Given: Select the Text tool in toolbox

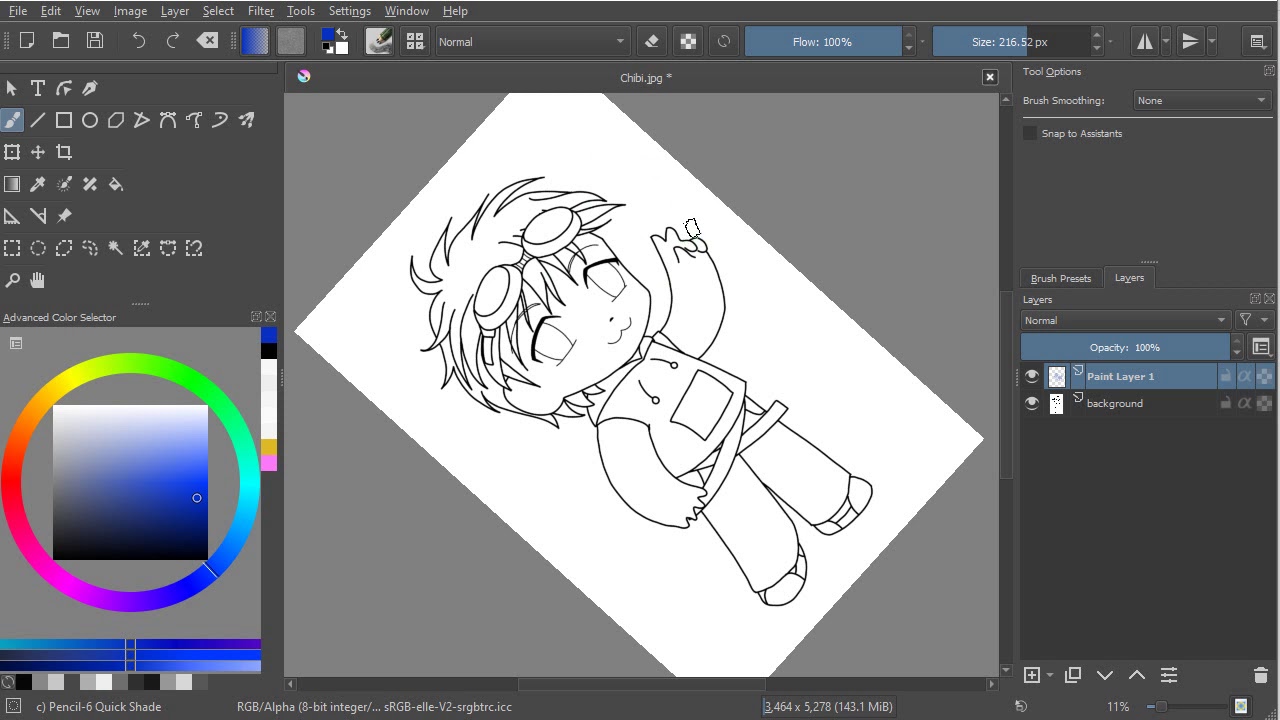Looking at the screenshot, I should (x=38, y=88).
